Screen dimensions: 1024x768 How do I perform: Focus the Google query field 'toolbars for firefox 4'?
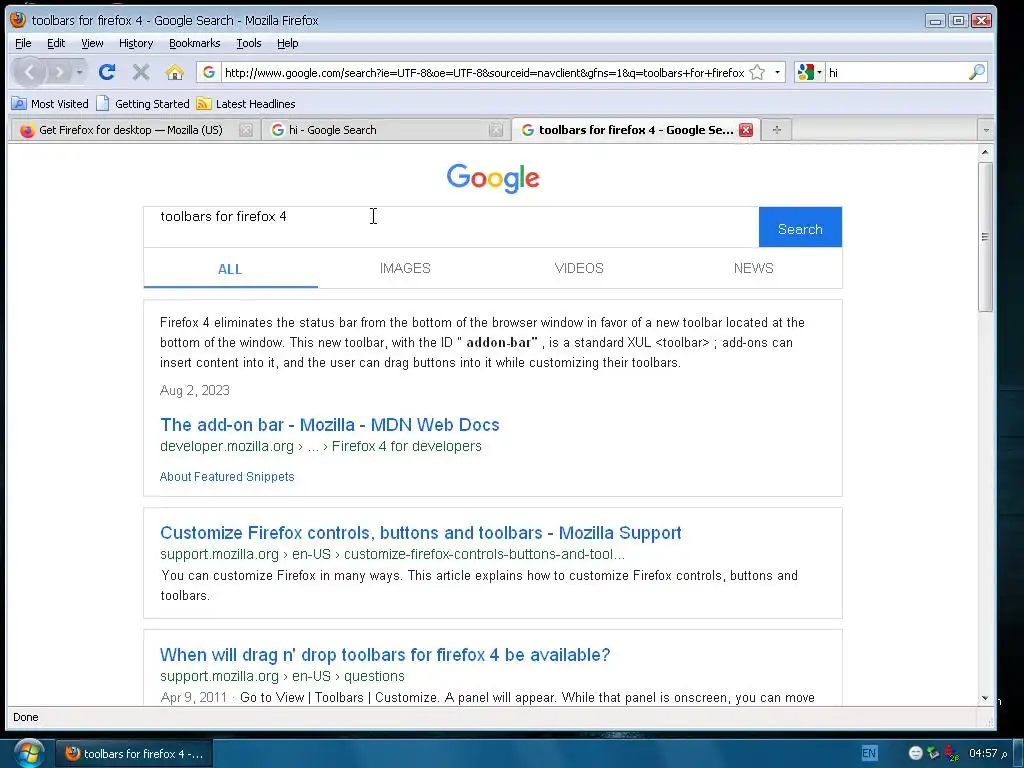click(451, 227)
